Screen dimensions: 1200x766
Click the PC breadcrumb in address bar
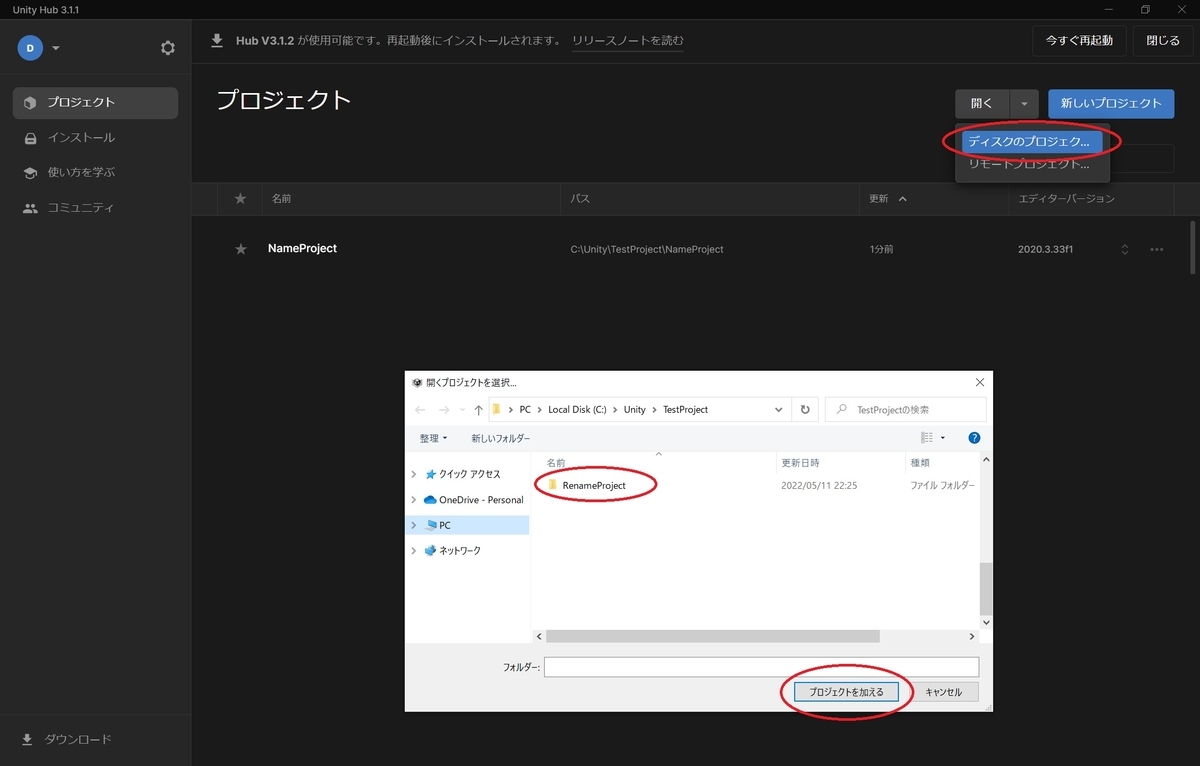(x=525, y=410)
